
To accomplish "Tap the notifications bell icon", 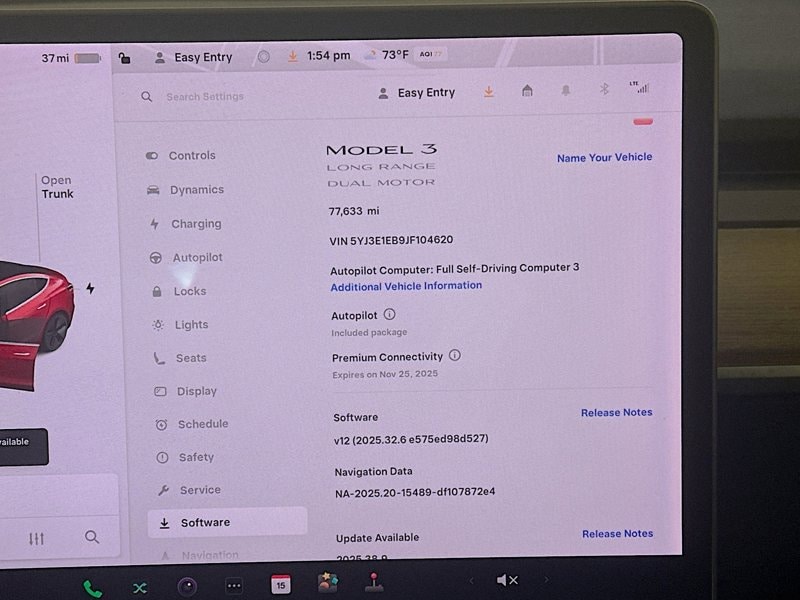I will 566,91.
